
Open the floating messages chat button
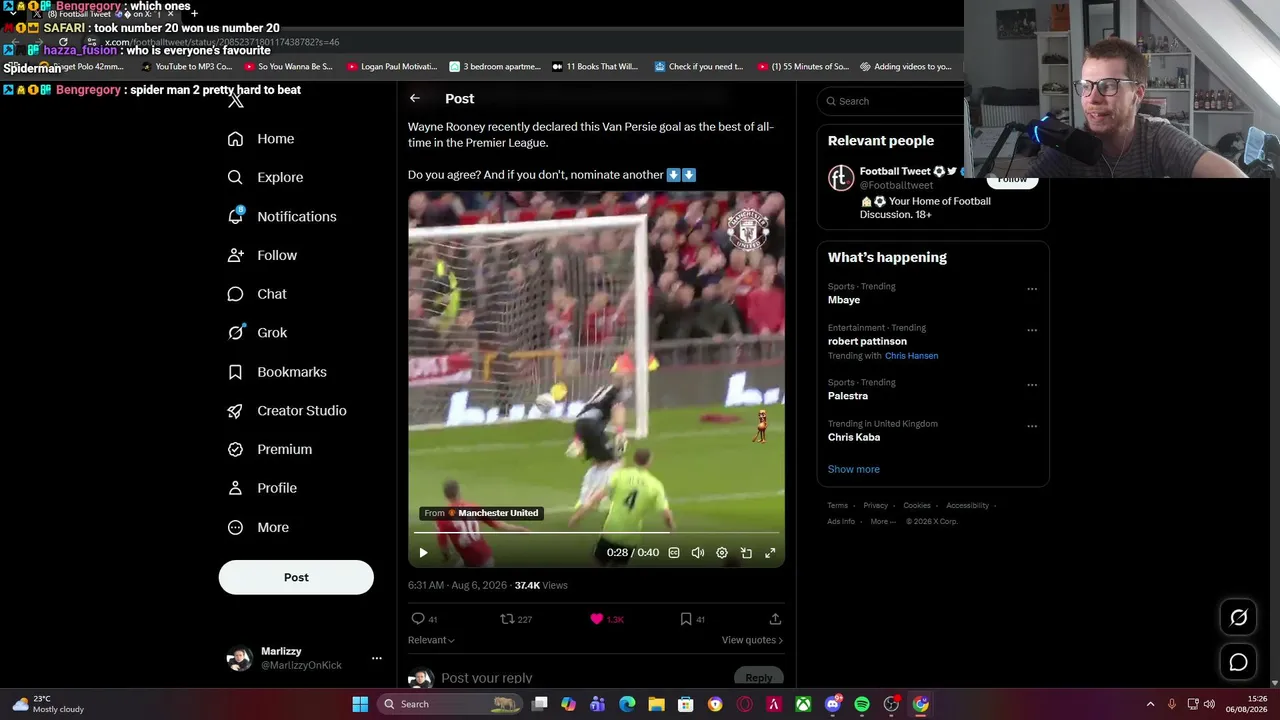[x=1238, y=662]
